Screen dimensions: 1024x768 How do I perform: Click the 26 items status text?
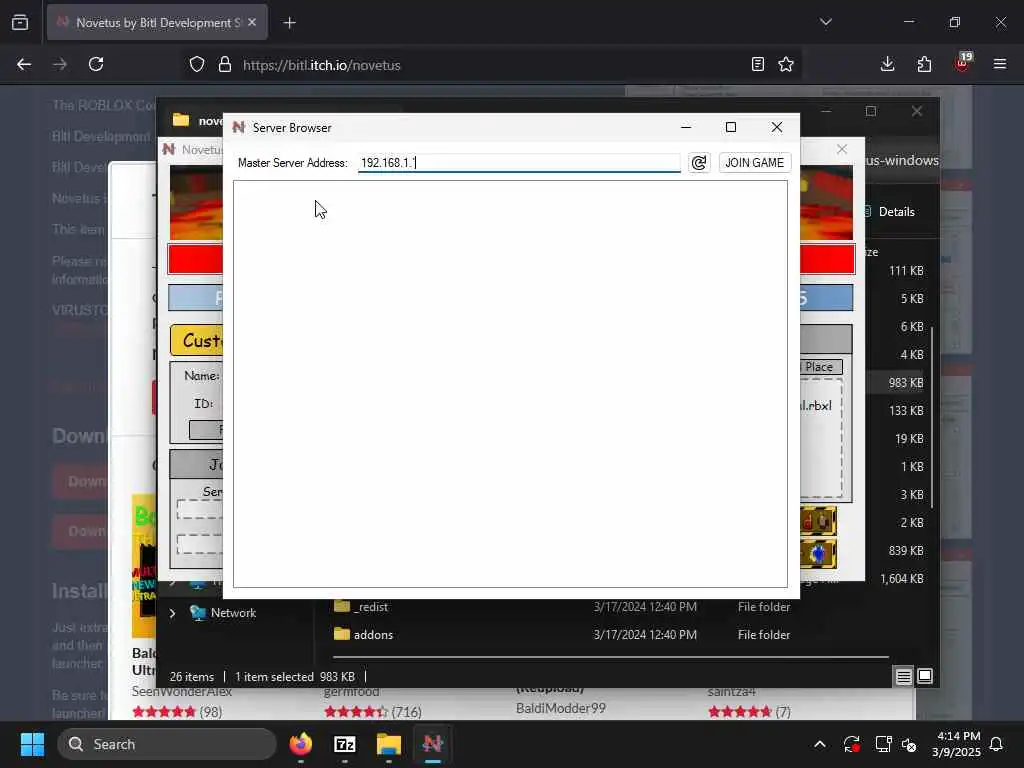click(191, 677)
